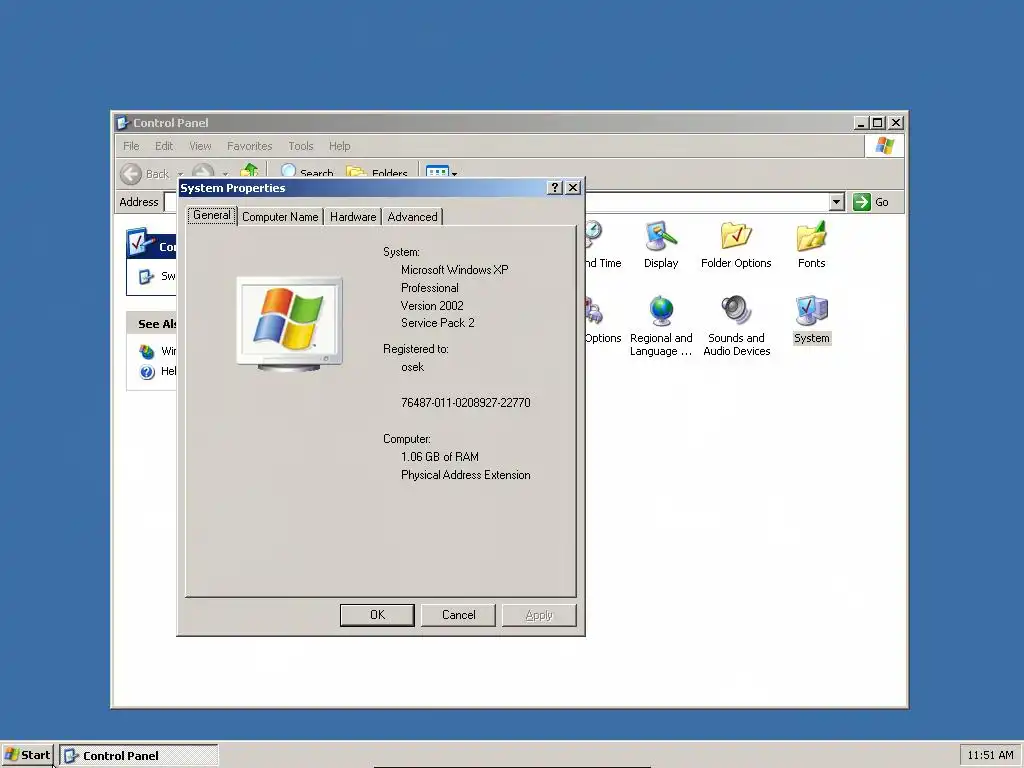Screen dimensions: 1024x768
Task: Click the Windows XP monitor logo image
Action: coord(289,324)
